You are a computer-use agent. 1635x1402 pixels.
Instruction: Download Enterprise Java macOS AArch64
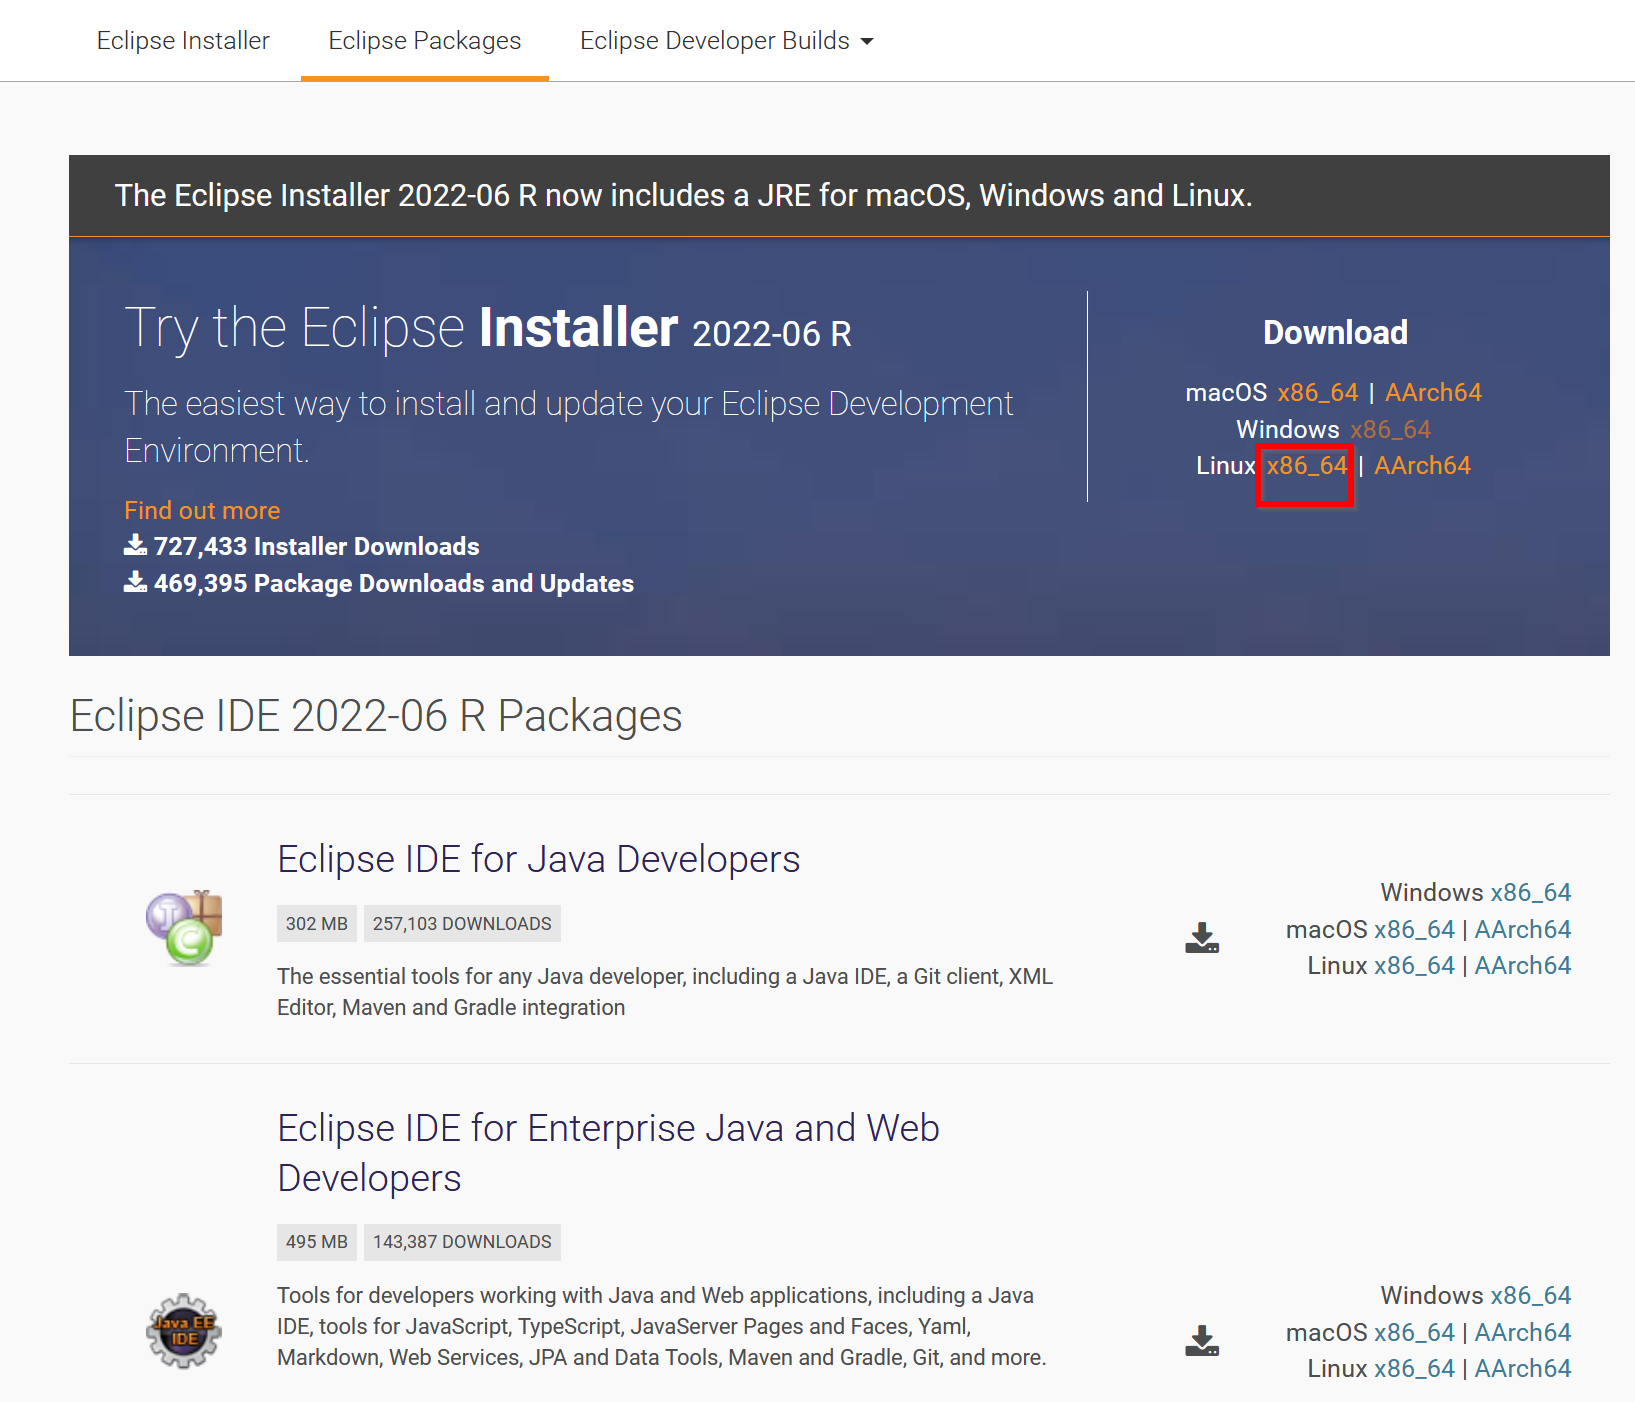point(1522,1333)
